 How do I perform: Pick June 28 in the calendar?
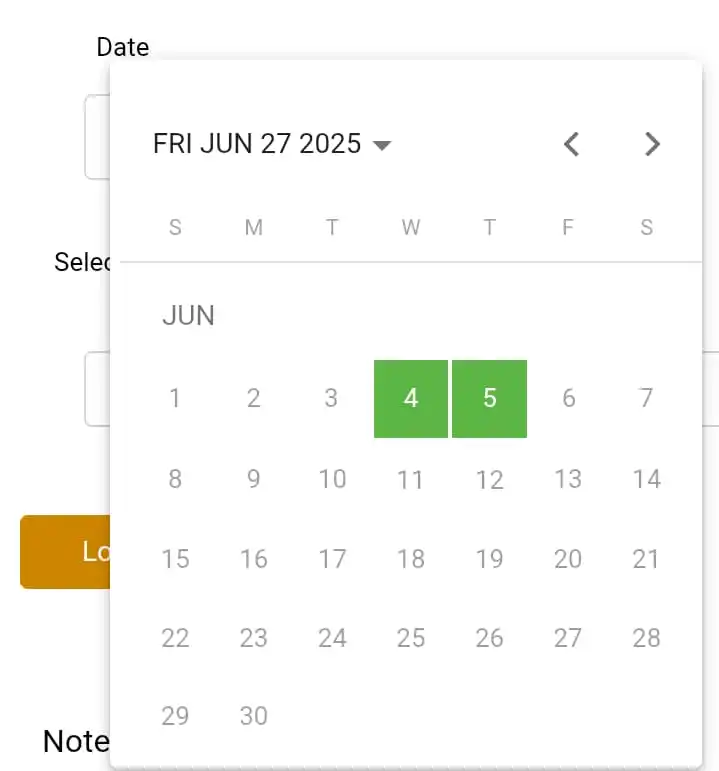(646, 638)
